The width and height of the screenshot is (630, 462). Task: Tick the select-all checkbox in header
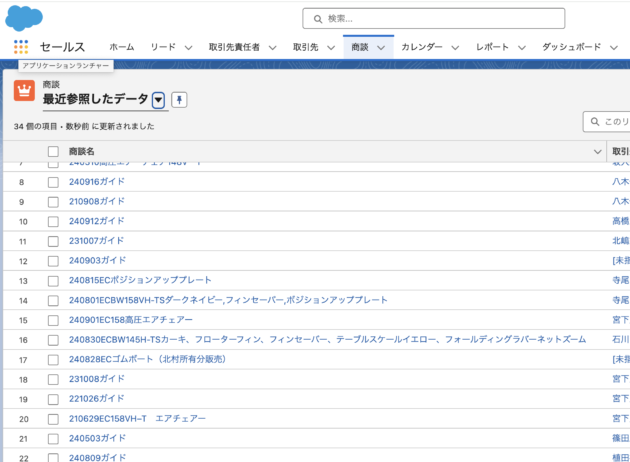pos(53,151)
